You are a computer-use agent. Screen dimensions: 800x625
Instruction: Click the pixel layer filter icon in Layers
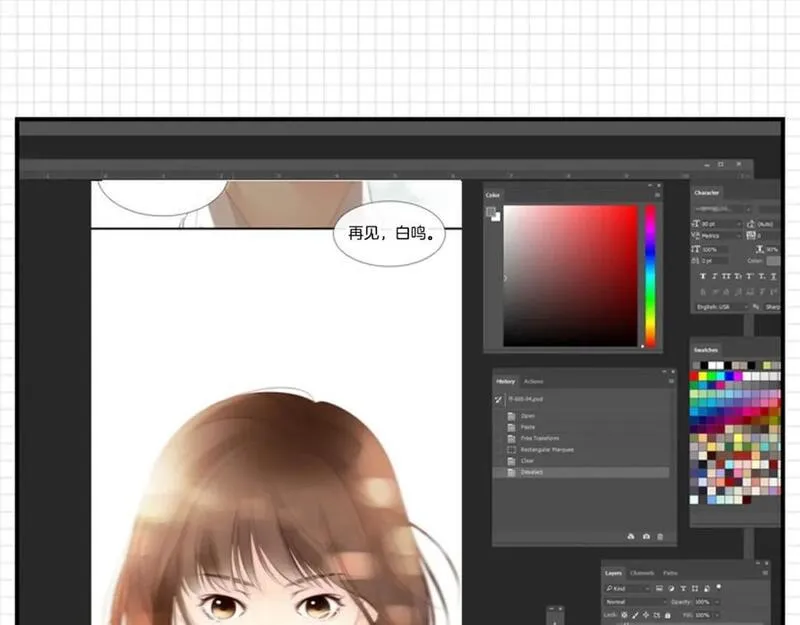pos(659,588)
